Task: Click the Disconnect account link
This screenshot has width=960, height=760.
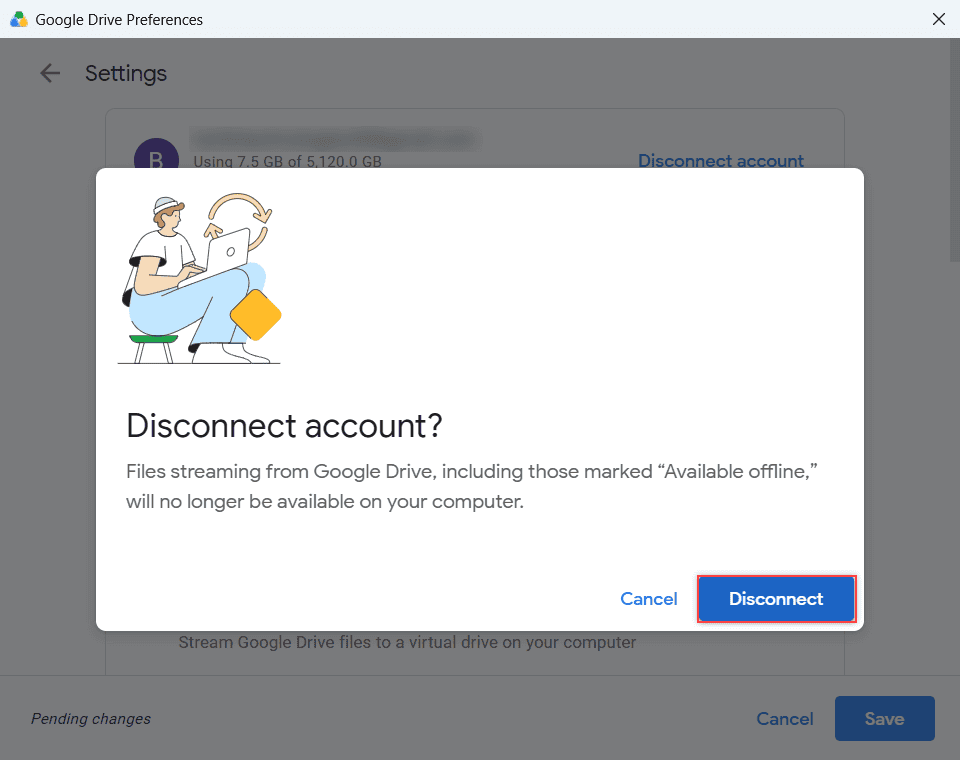Action: click(x=721, y=160)
